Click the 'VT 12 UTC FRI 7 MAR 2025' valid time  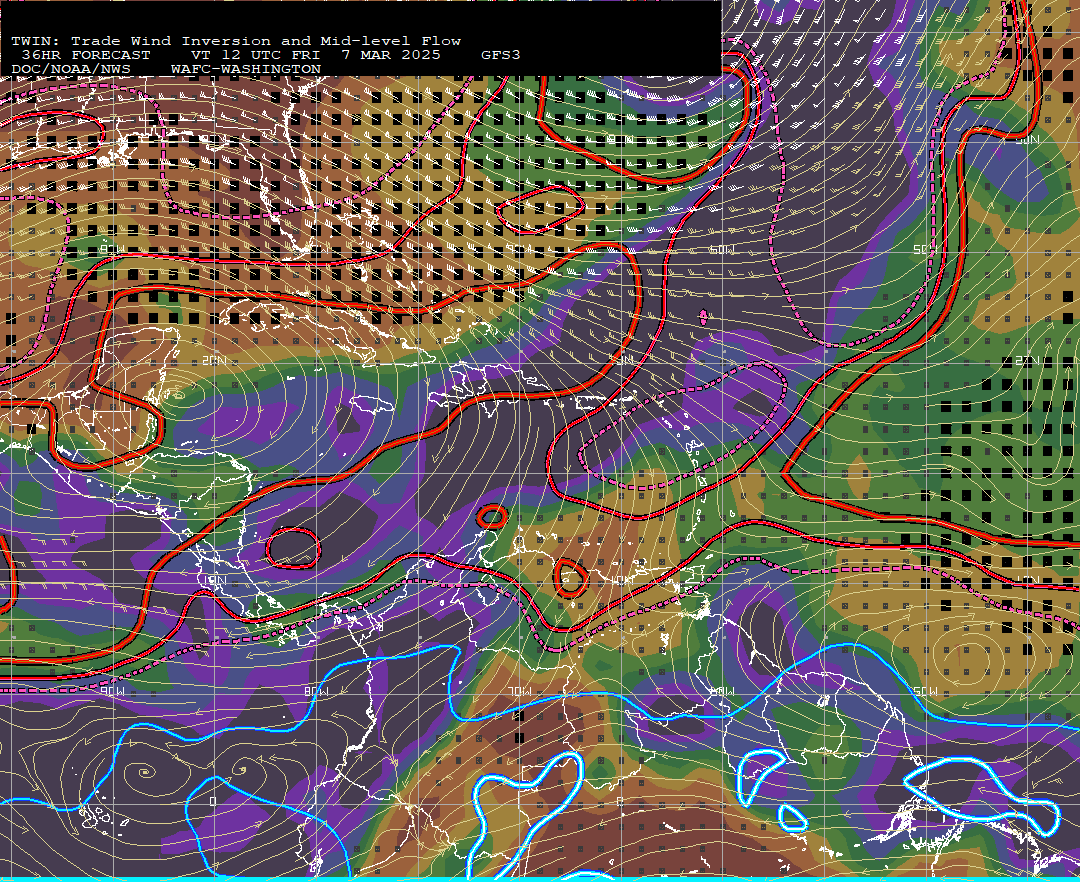[x=316, y=55]
